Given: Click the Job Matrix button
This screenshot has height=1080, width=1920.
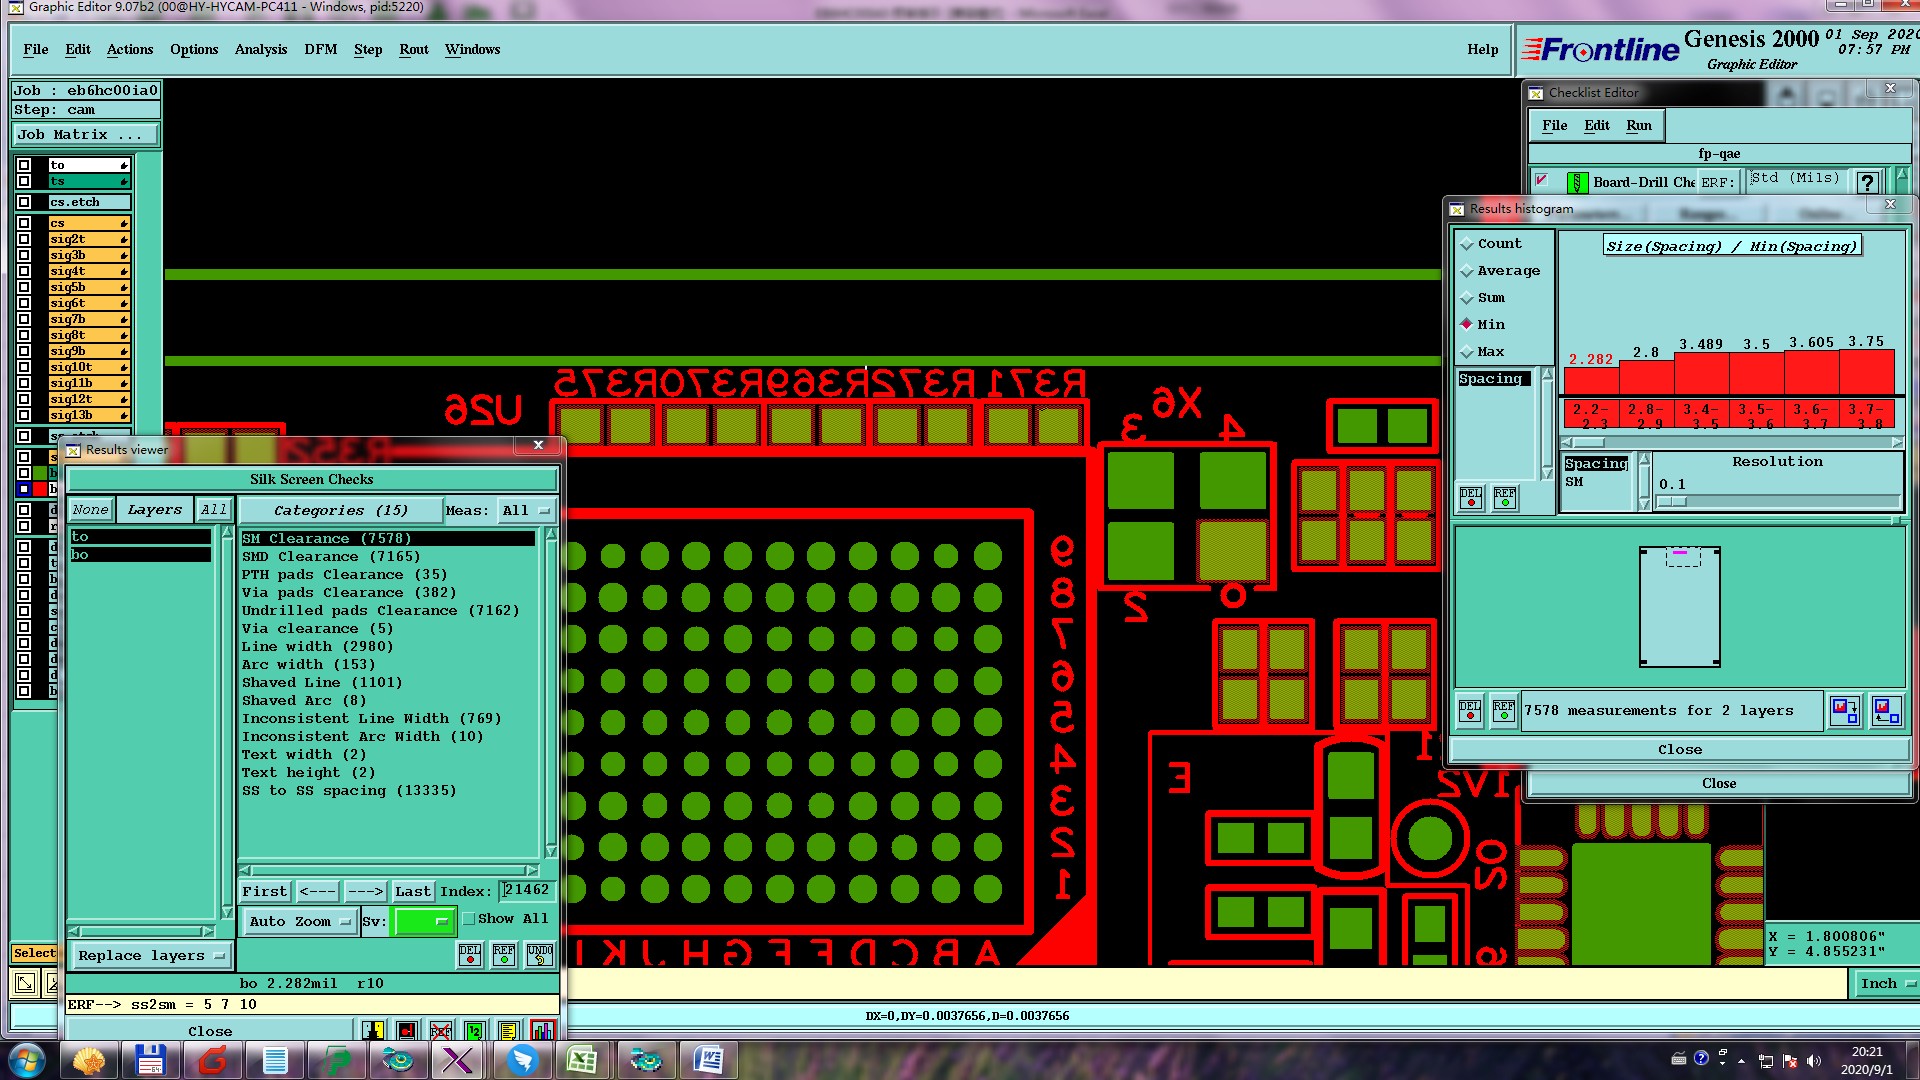Looking at the screenshot, I should pyautogui.click(x=85, y=134).
